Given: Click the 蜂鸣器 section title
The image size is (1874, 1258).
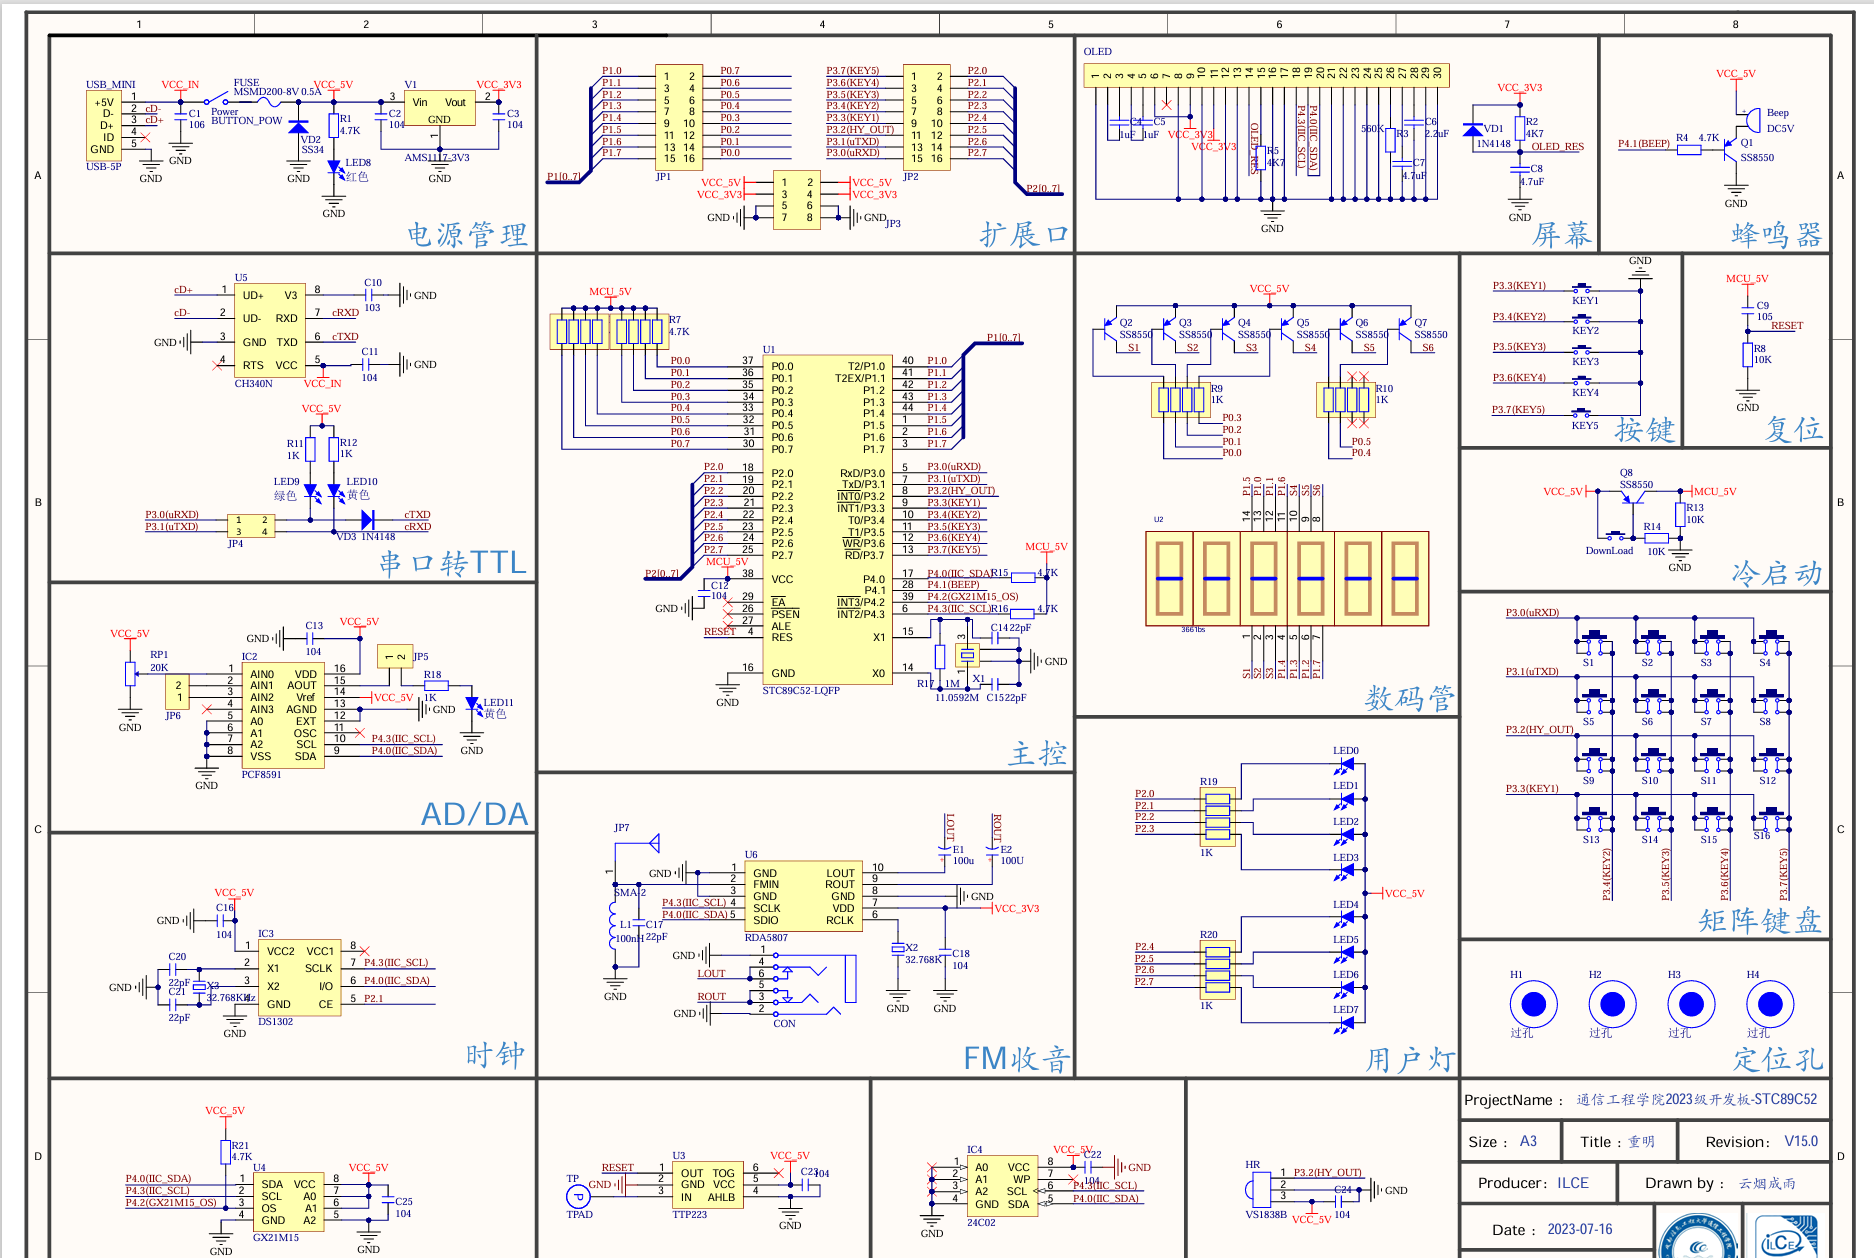Looking at the screenshot, I should click(1777, 234).
